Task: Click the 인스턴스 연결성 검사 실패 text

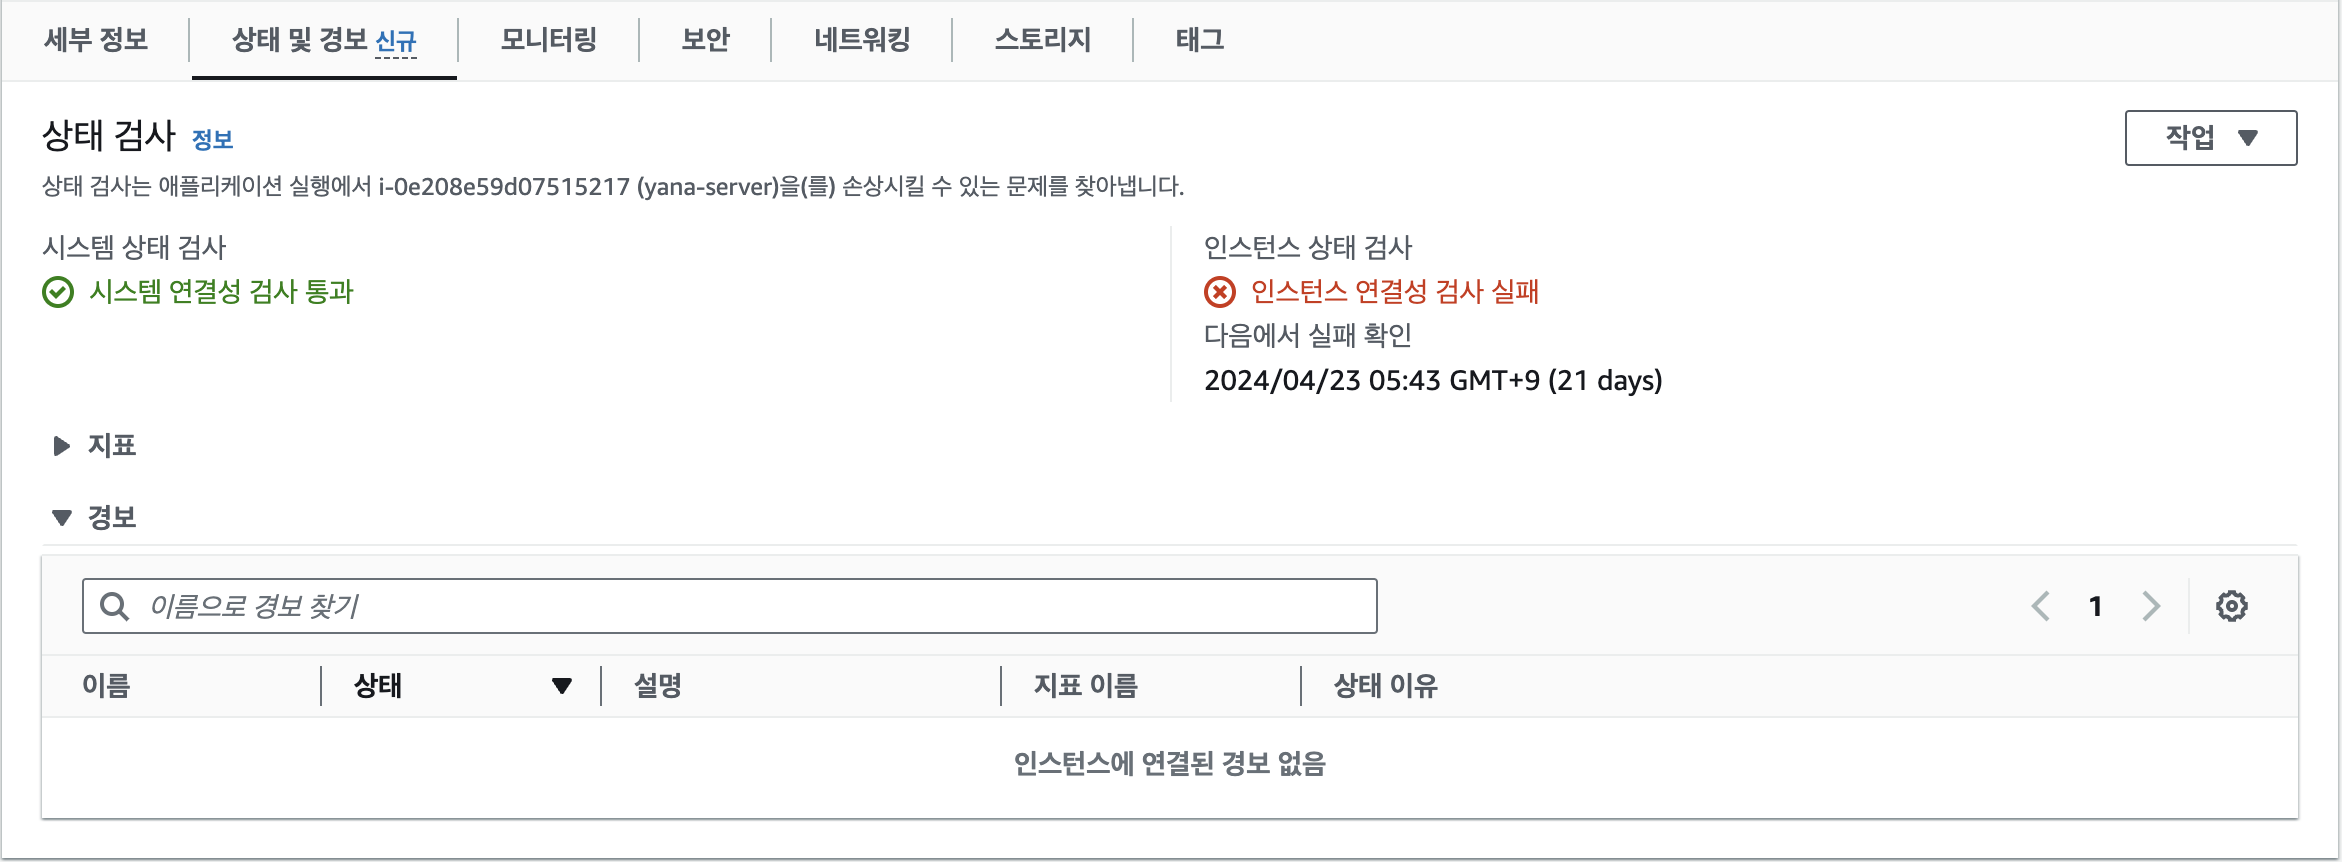Action: pyautogui.click(x=1396, y=292)
